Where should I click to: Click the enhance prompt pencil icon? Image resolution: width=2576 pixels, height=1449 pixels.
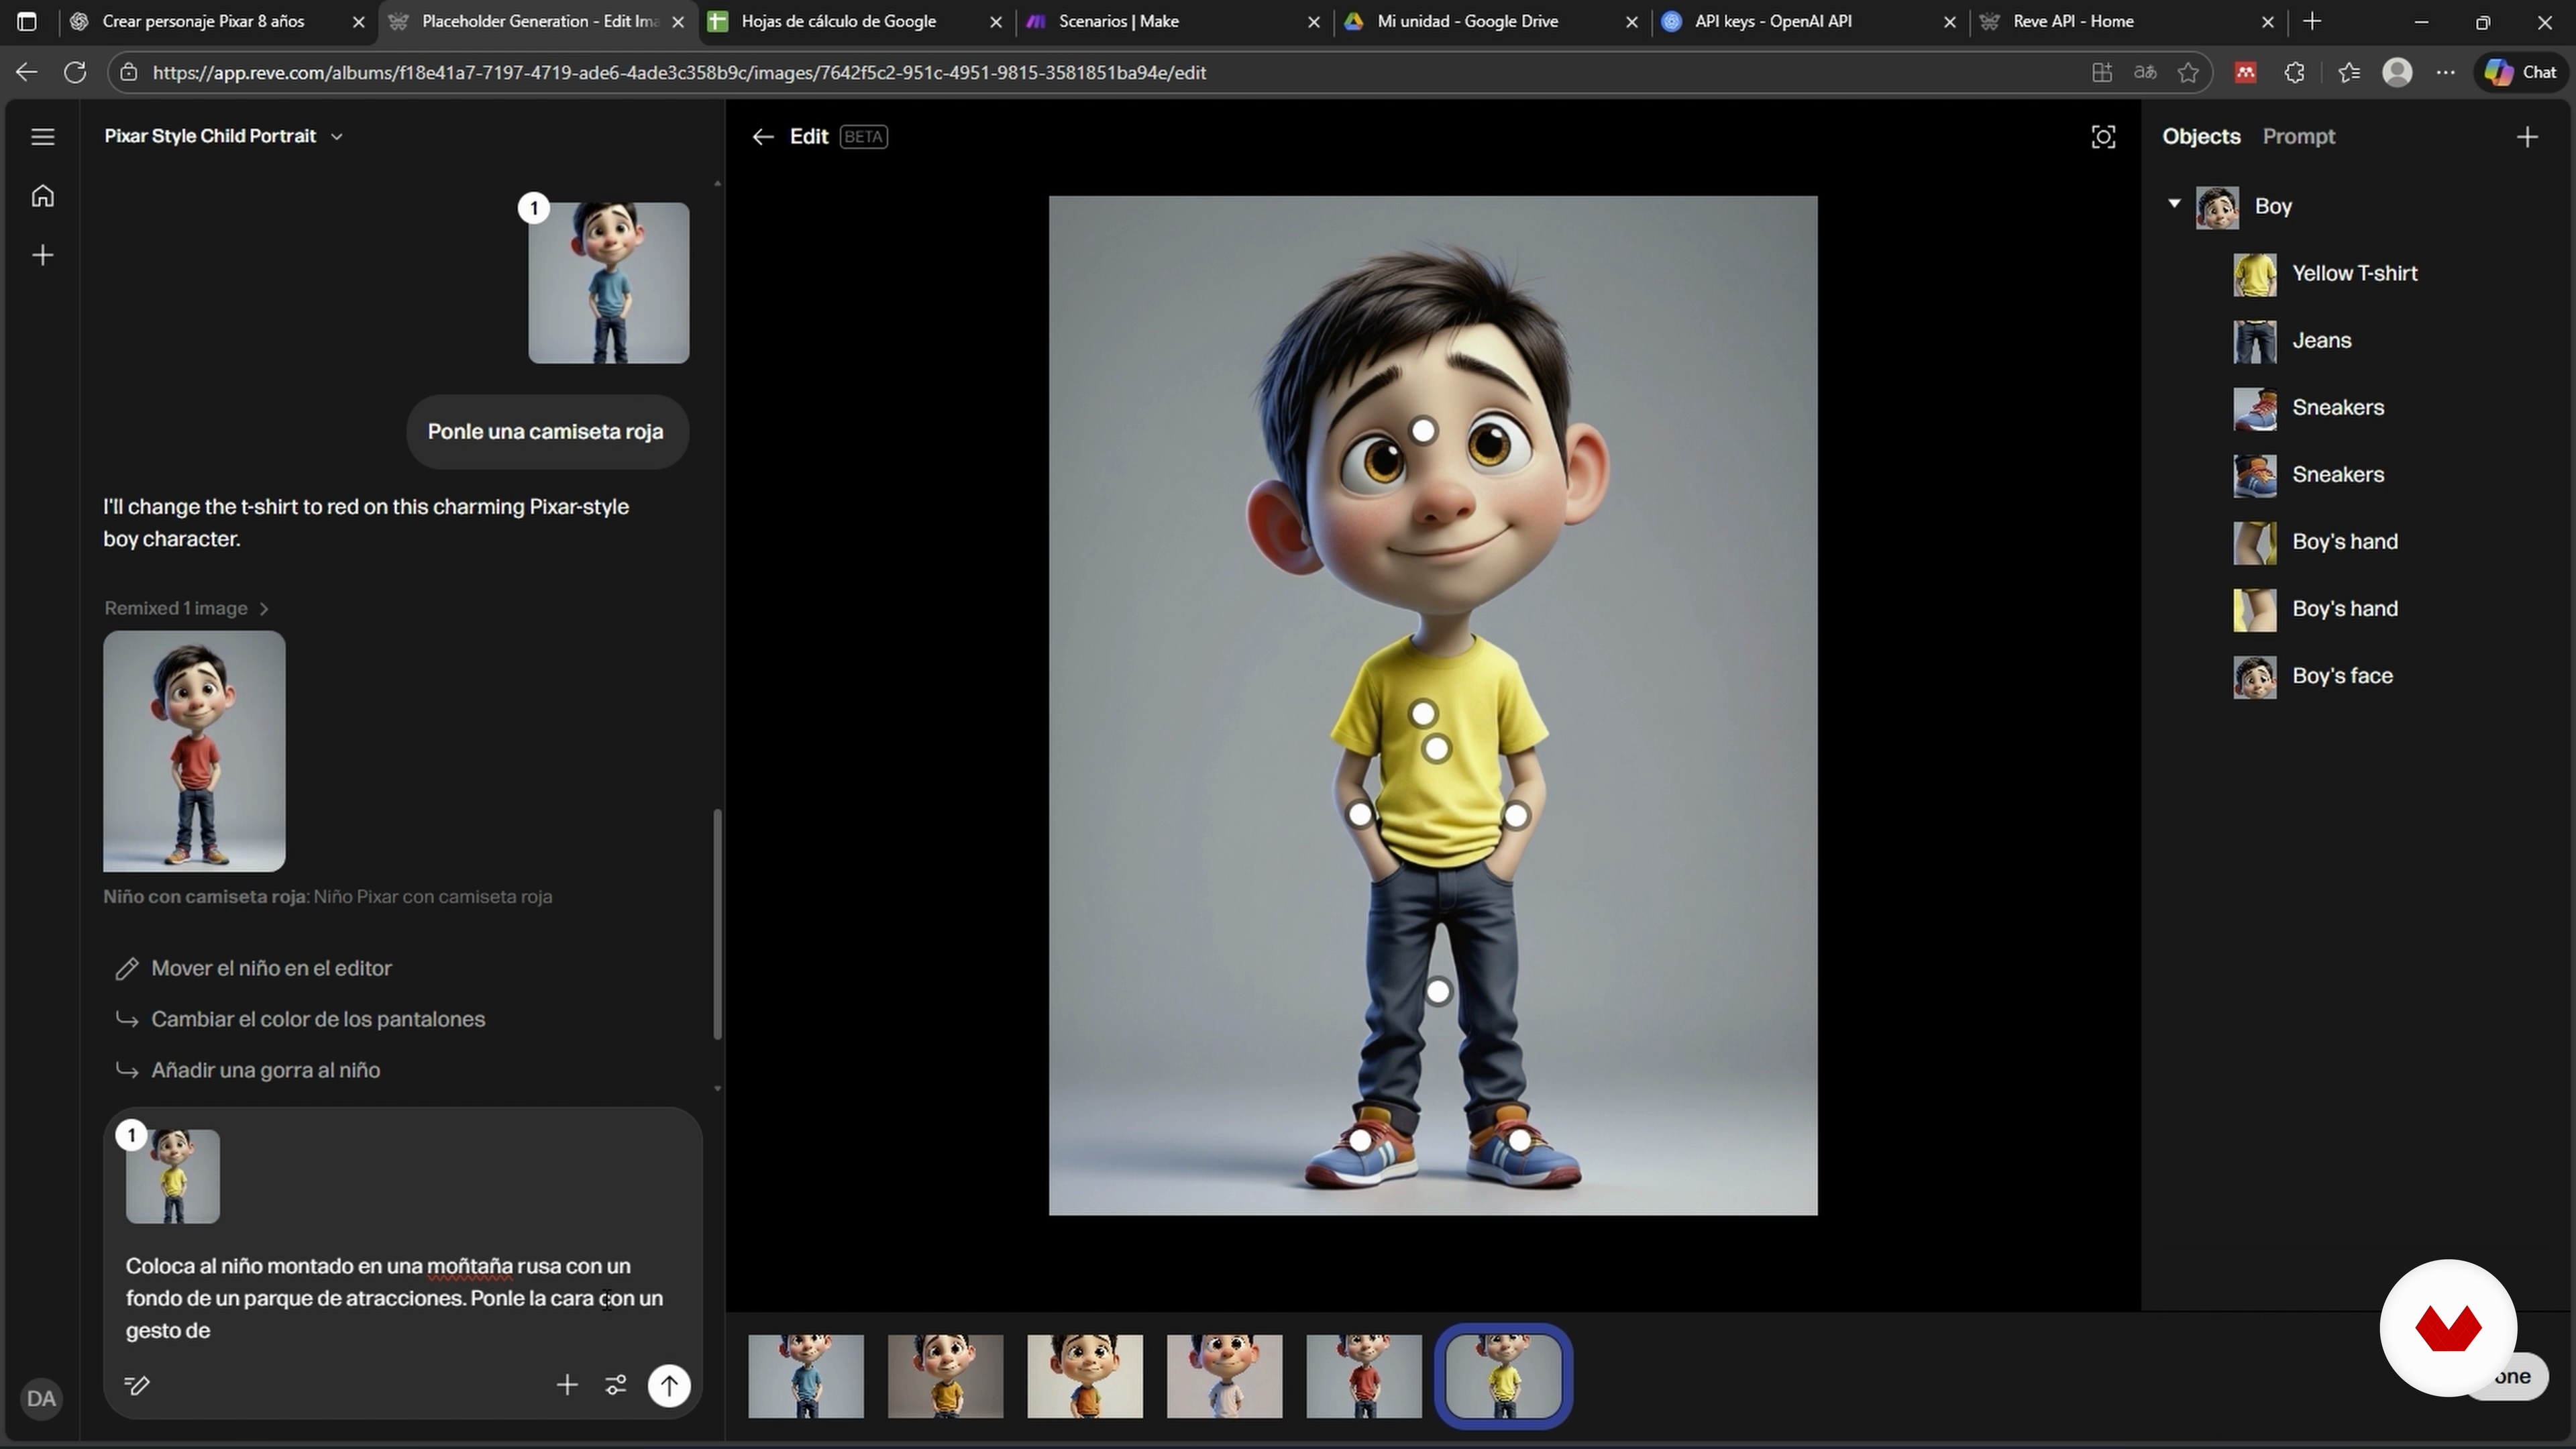137,1385
